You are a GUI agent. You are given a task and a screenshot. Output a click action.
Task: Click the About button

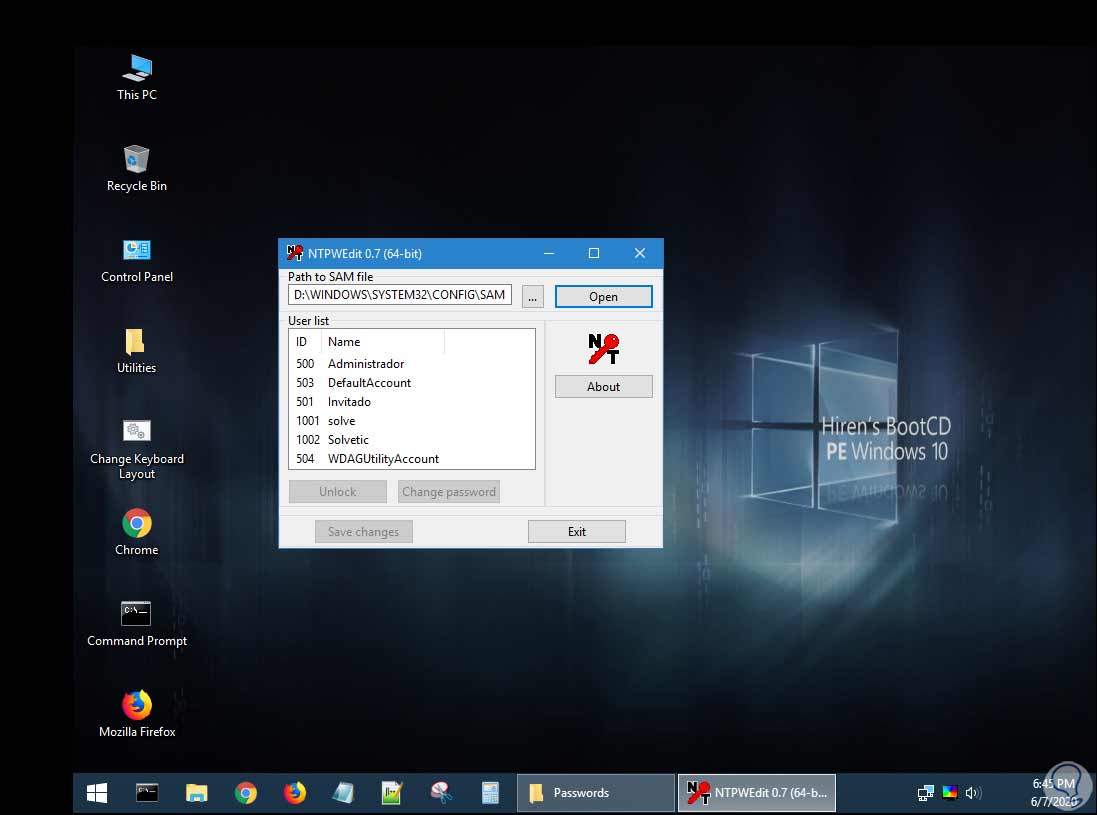pos(603,387)
